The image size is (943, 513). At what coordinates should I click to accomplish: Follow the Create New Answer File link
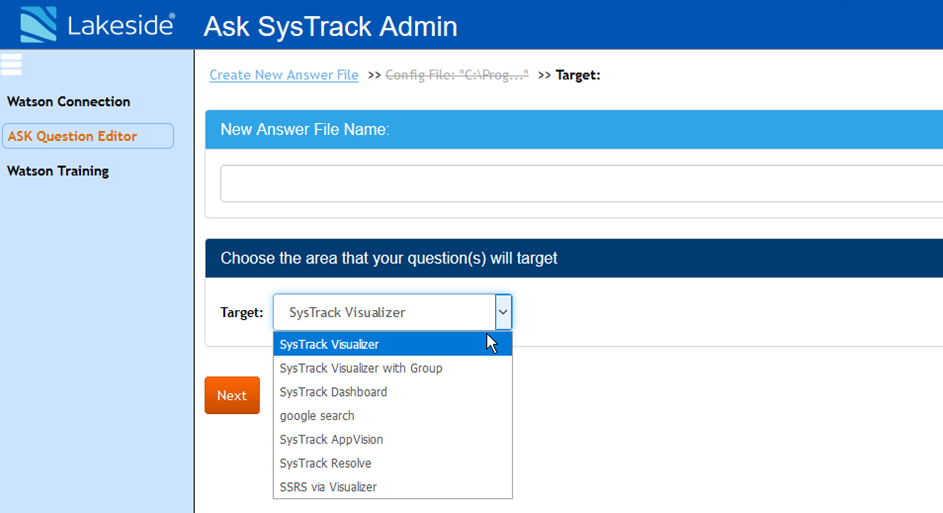[x=284, y=75]
